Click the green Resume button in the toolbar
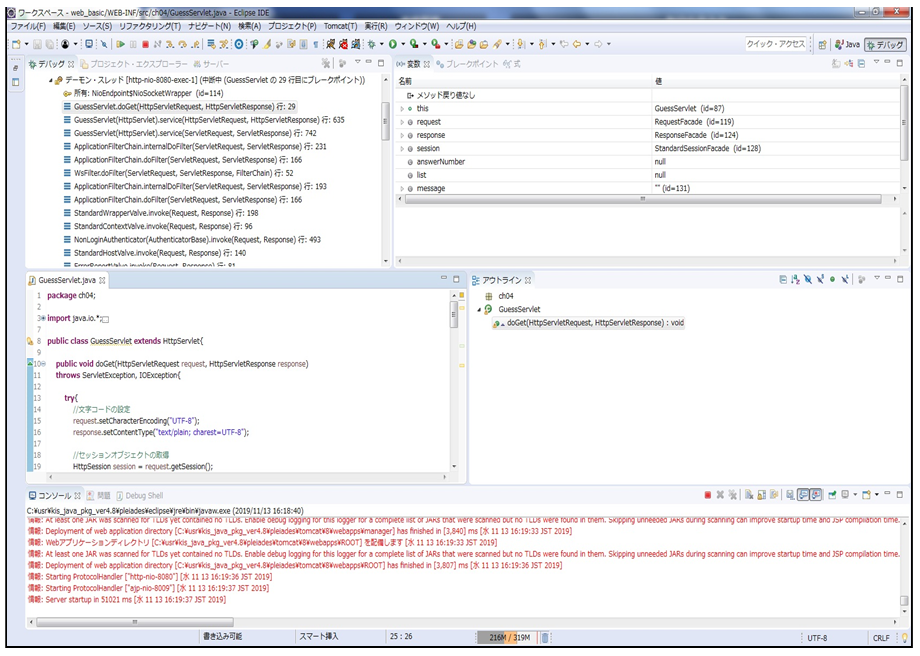This screenshot has width=920, height=656. [121, 44]
